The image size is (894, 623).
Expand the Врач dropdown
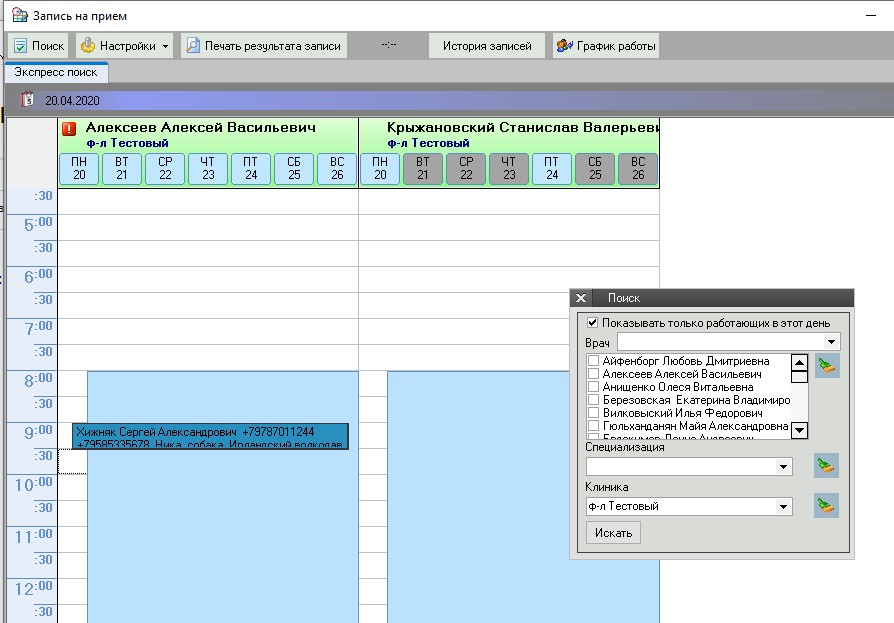[831, 342]
